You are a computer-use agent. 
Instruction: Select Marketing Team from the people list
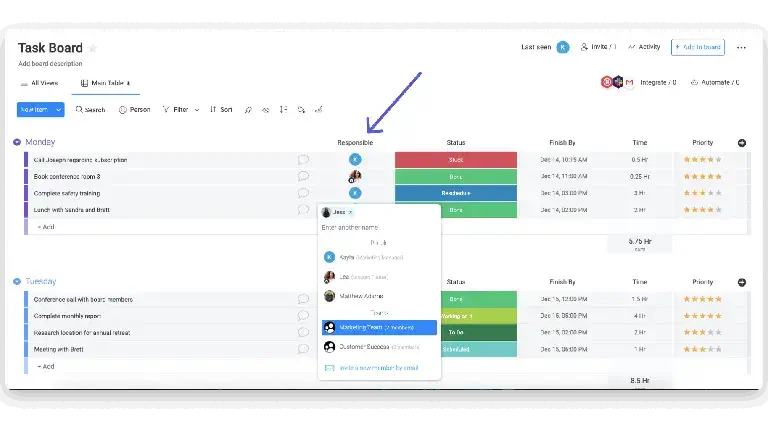tap(379, 328)
